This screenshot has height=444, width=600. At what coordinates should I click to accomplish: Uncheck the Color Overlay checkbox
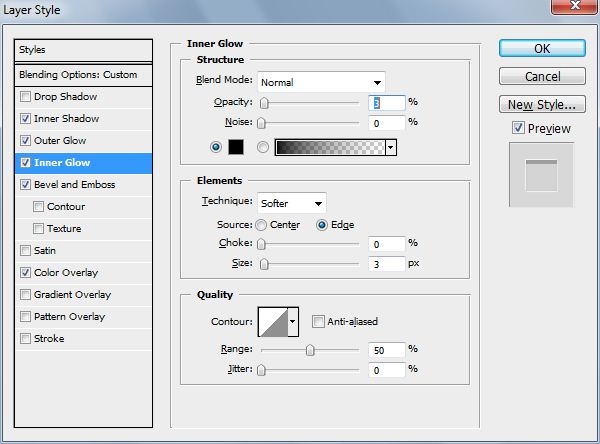click(25, 273)
